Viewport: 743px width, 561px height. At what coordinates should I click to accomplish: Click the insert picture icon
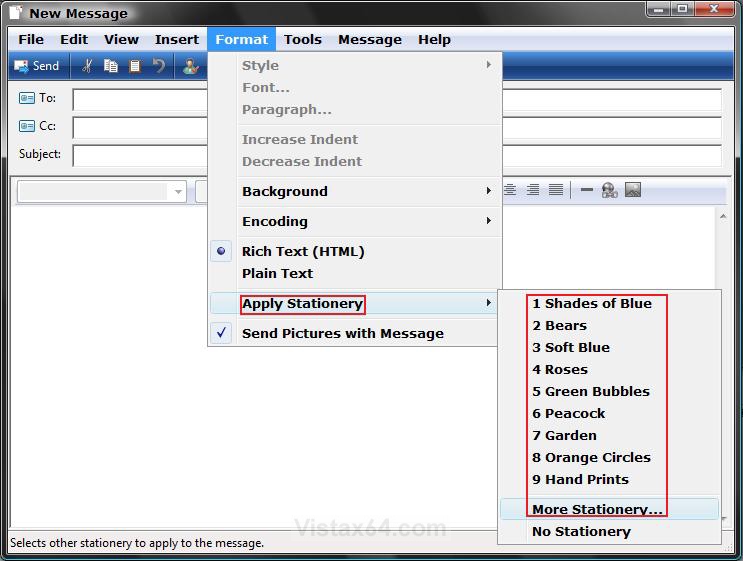coord(633,190)
